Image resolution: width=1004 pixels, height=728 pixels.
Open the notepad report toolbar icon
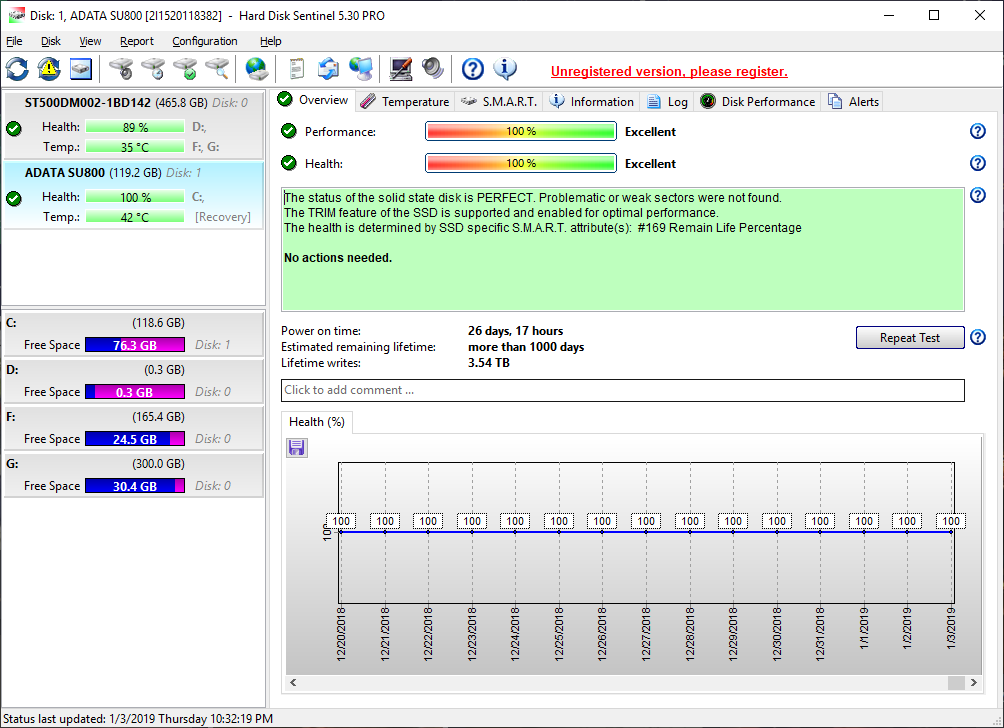click(x=296, y=69)
